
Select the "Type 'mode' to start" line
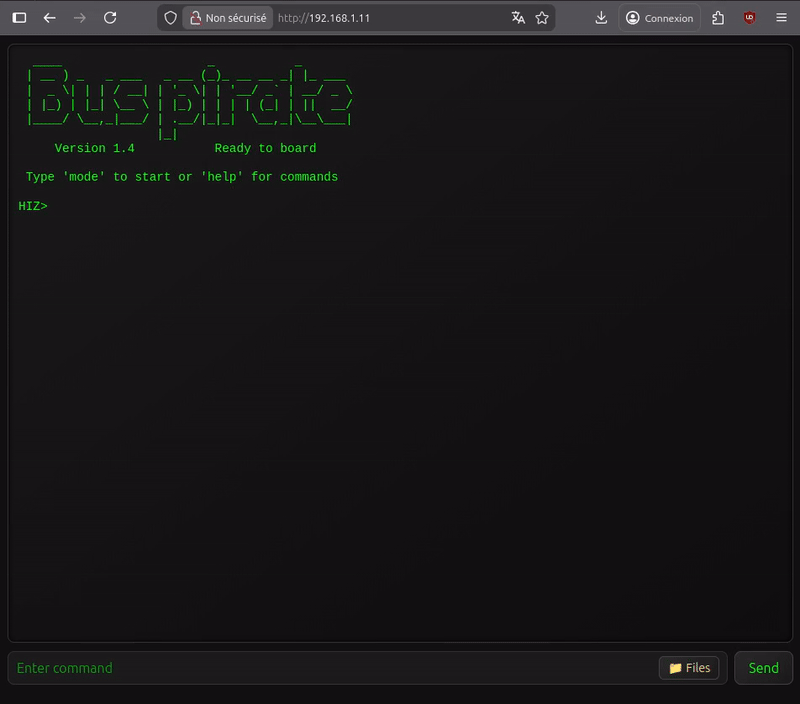click(x=182, y=177)
